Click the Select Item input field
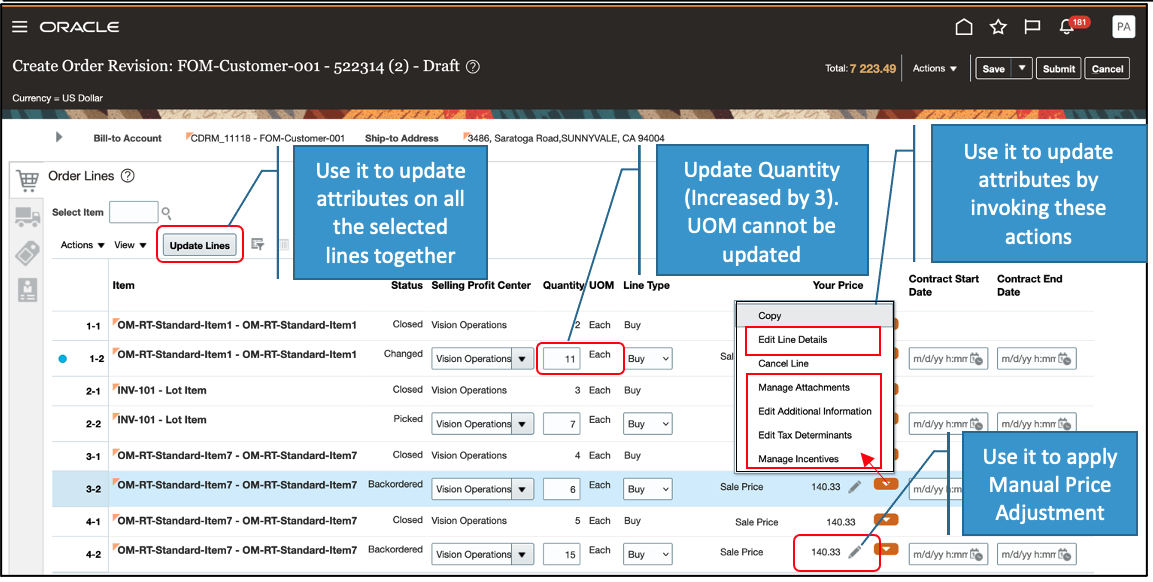 (x=133, y=212)
